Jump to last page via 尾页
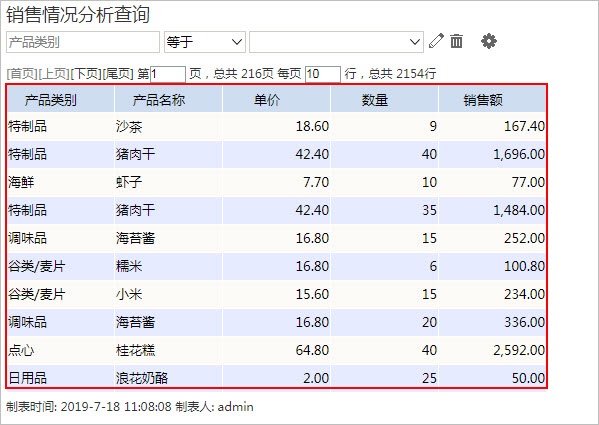The image size is (599, 425). (118, 74)
